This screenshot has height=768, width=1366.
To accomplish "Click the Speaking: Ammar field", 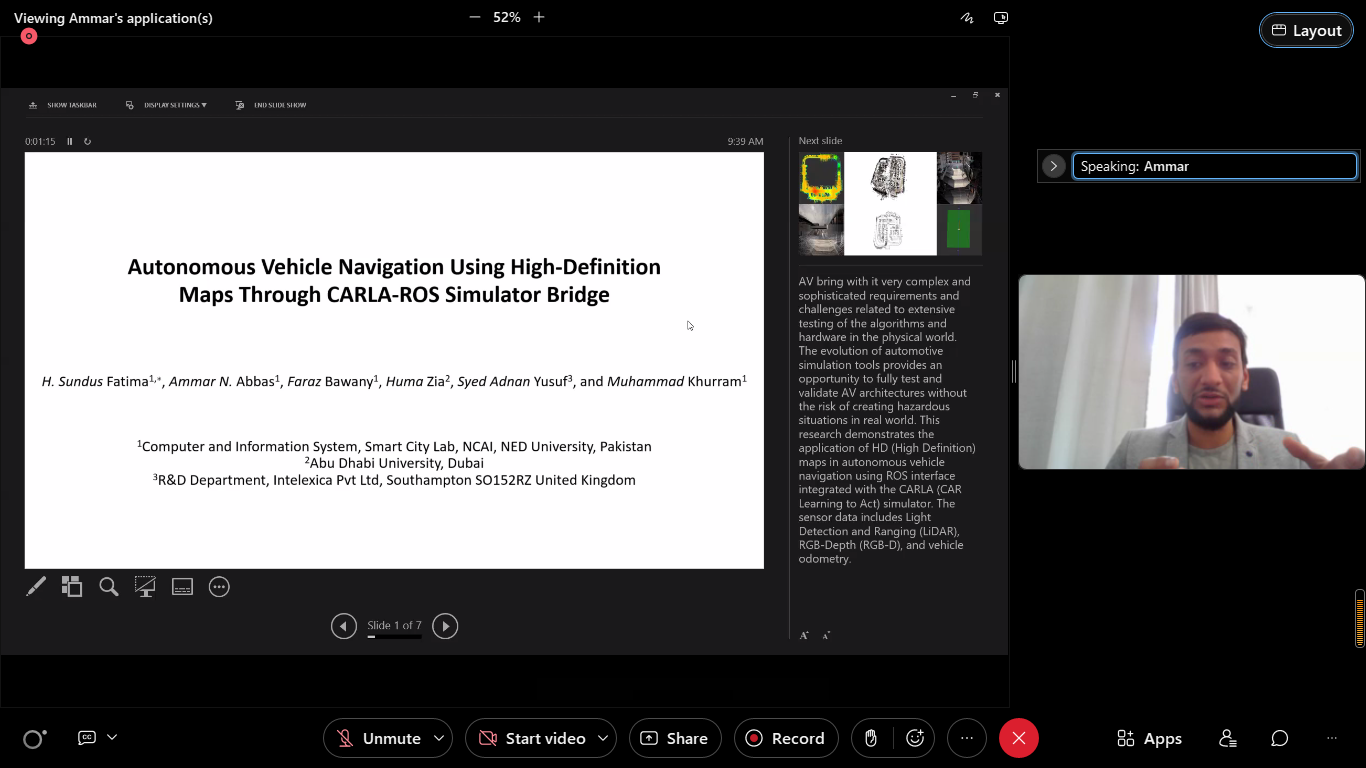I will 1215,166.
